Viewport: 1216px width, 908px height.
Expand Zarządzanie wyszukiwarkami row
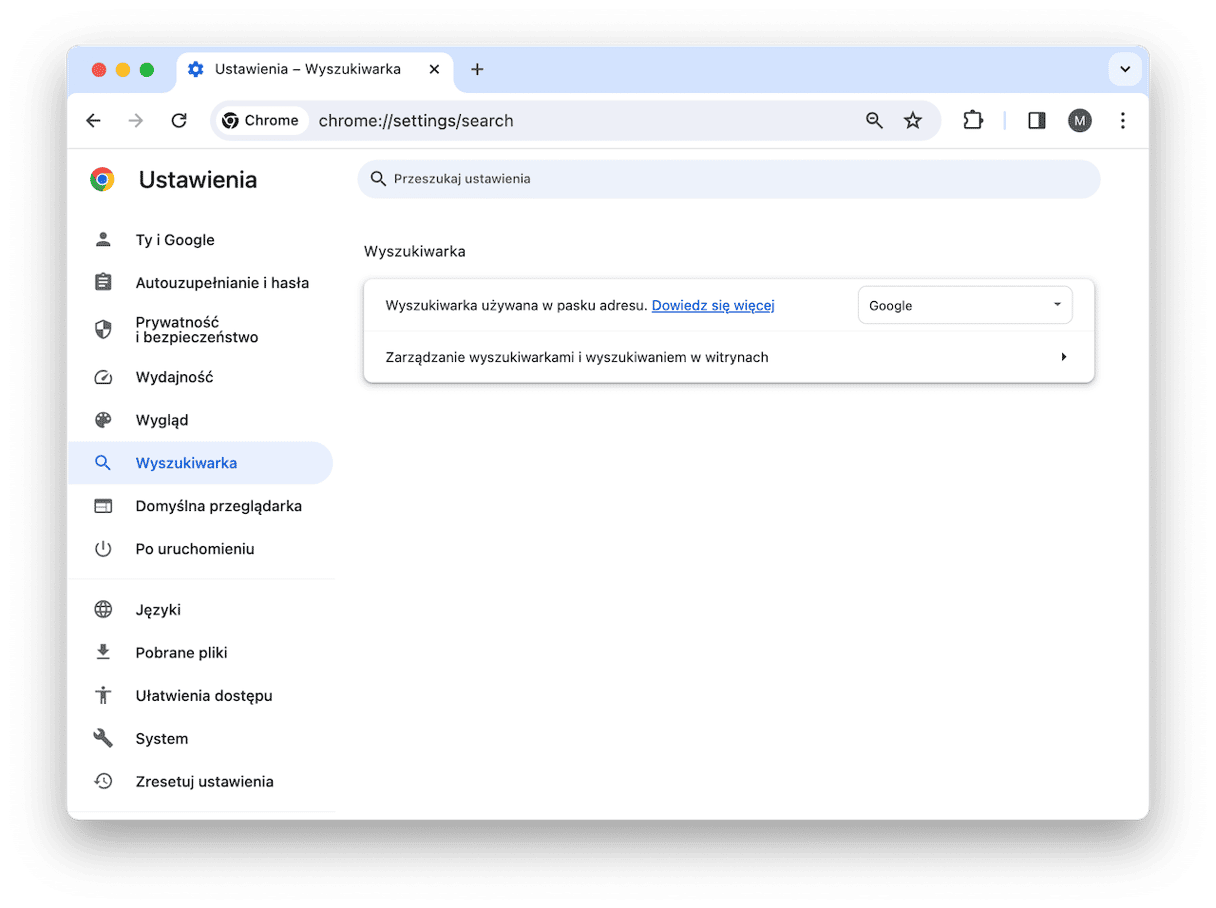tap(1063, 357)
